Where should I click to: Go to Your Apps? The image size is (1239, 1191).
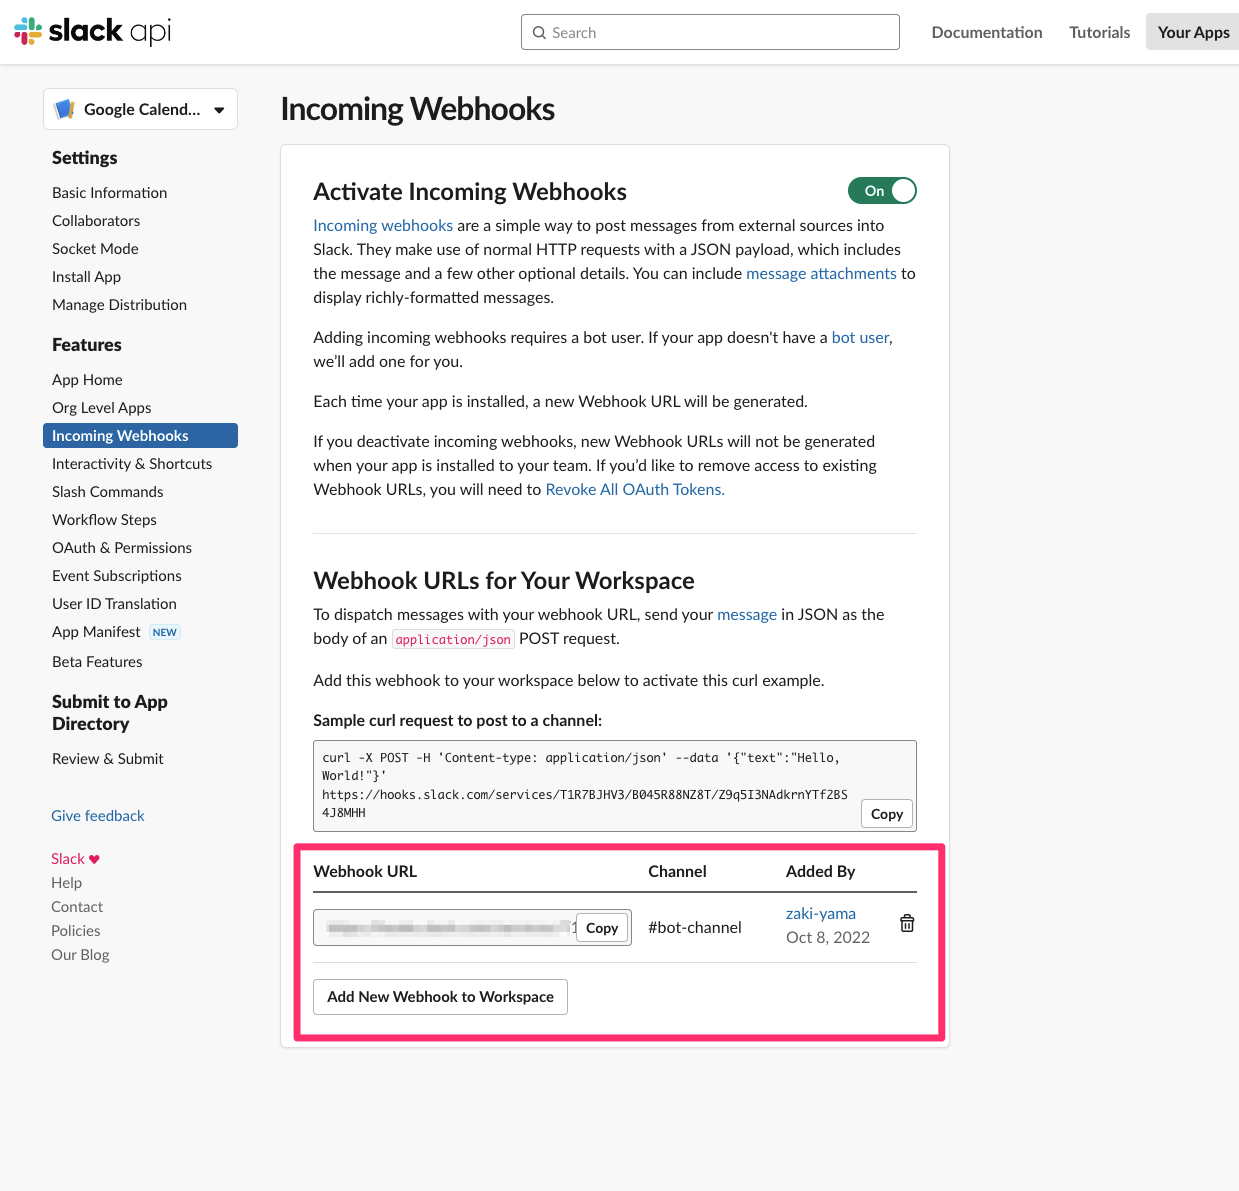pyautogui.click(x=1193, y=32)
